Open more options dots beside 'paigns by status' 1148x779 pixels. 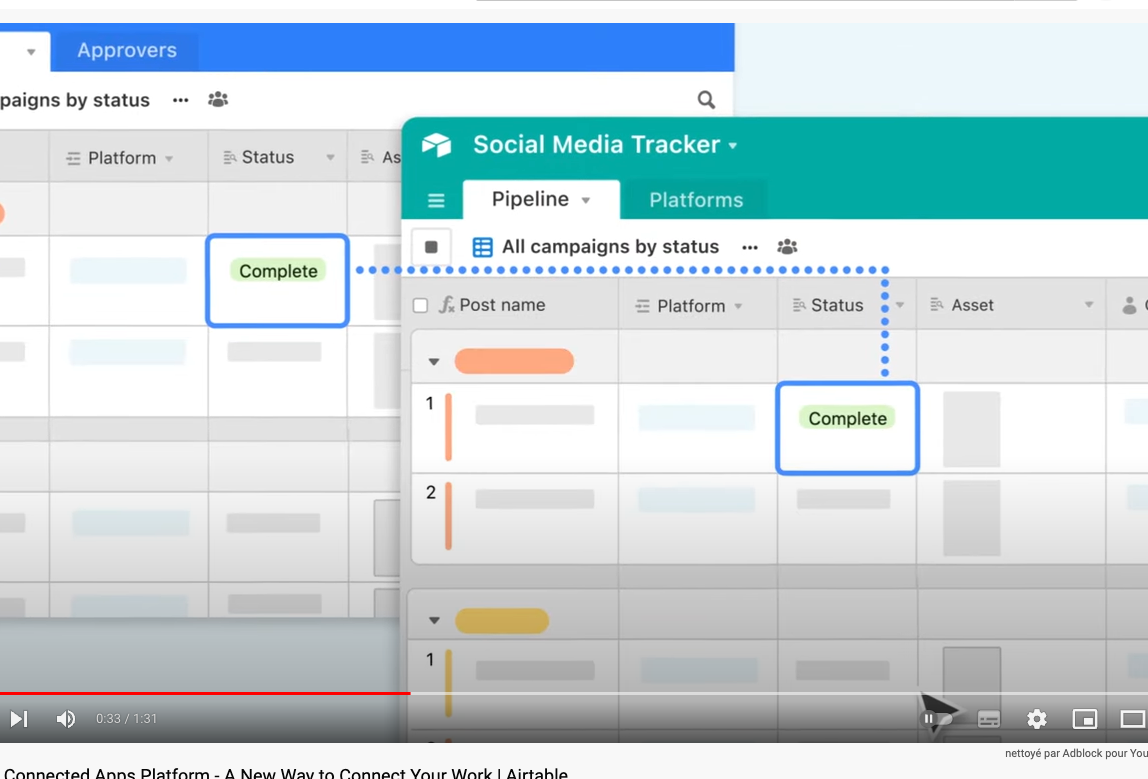click(x=180, y=100)
